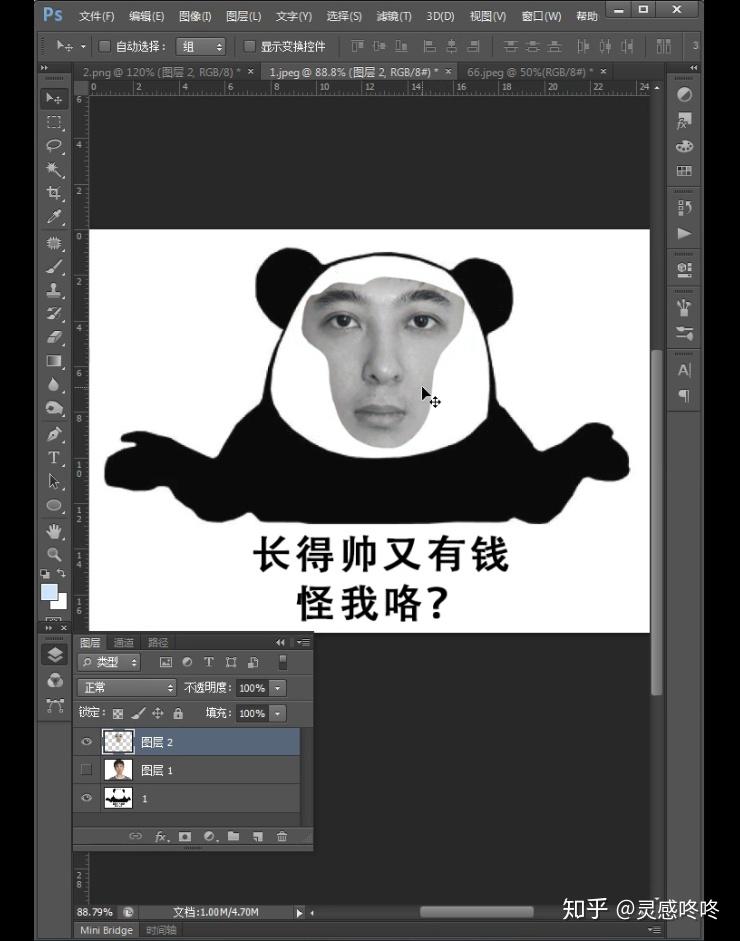Select the History Brush tool
Image resolution: width=740 pixels, height=941 pixels.
54,314
